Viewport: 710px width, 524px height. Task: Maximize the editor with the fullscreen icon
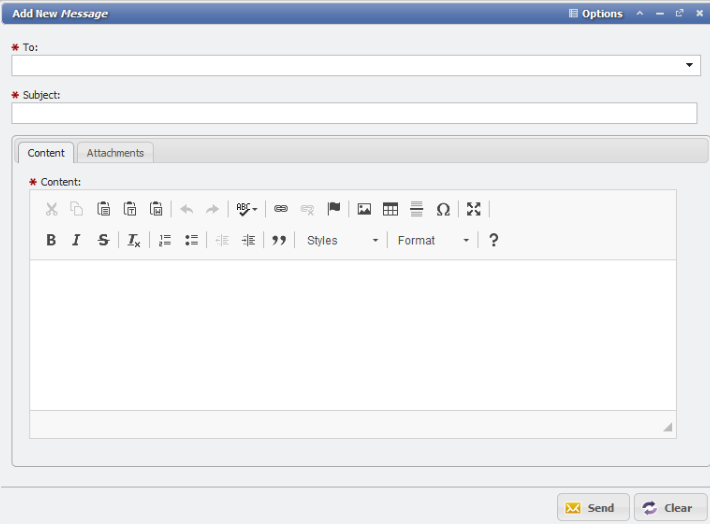[474, 209]
